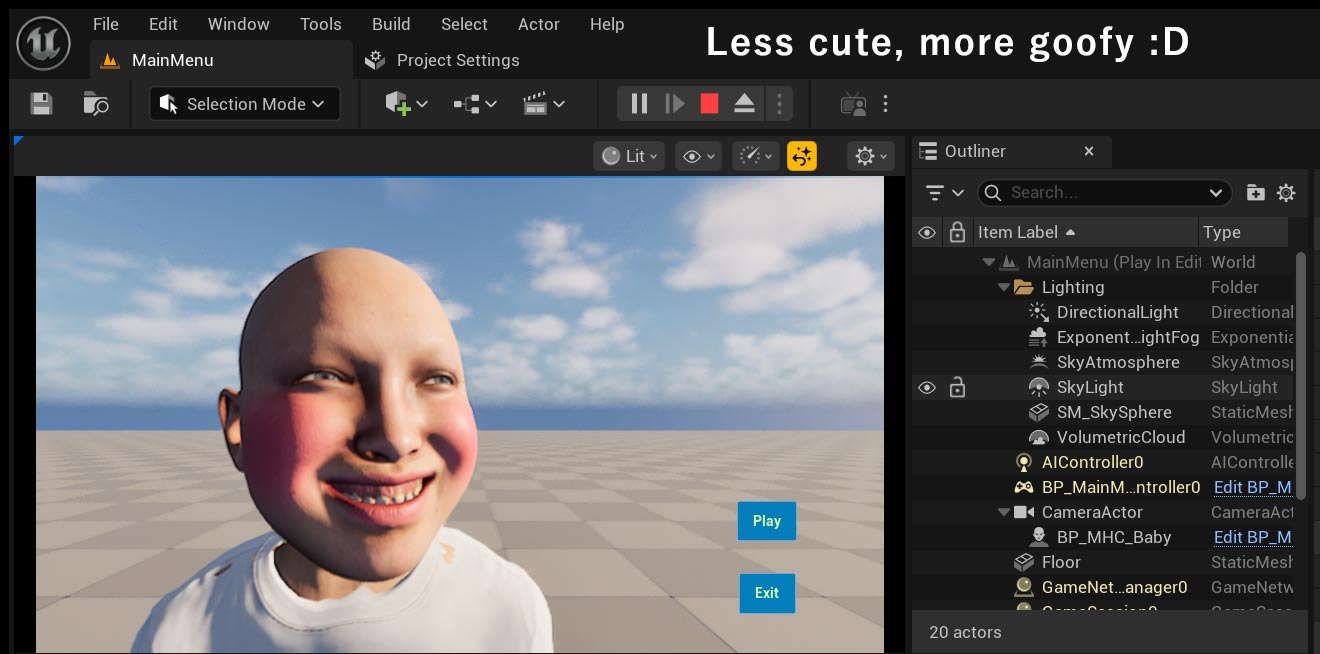Screen dimensions: 1320x654
Task: Click the yellow realtime effects viewport icon
Action: (802, 156)
